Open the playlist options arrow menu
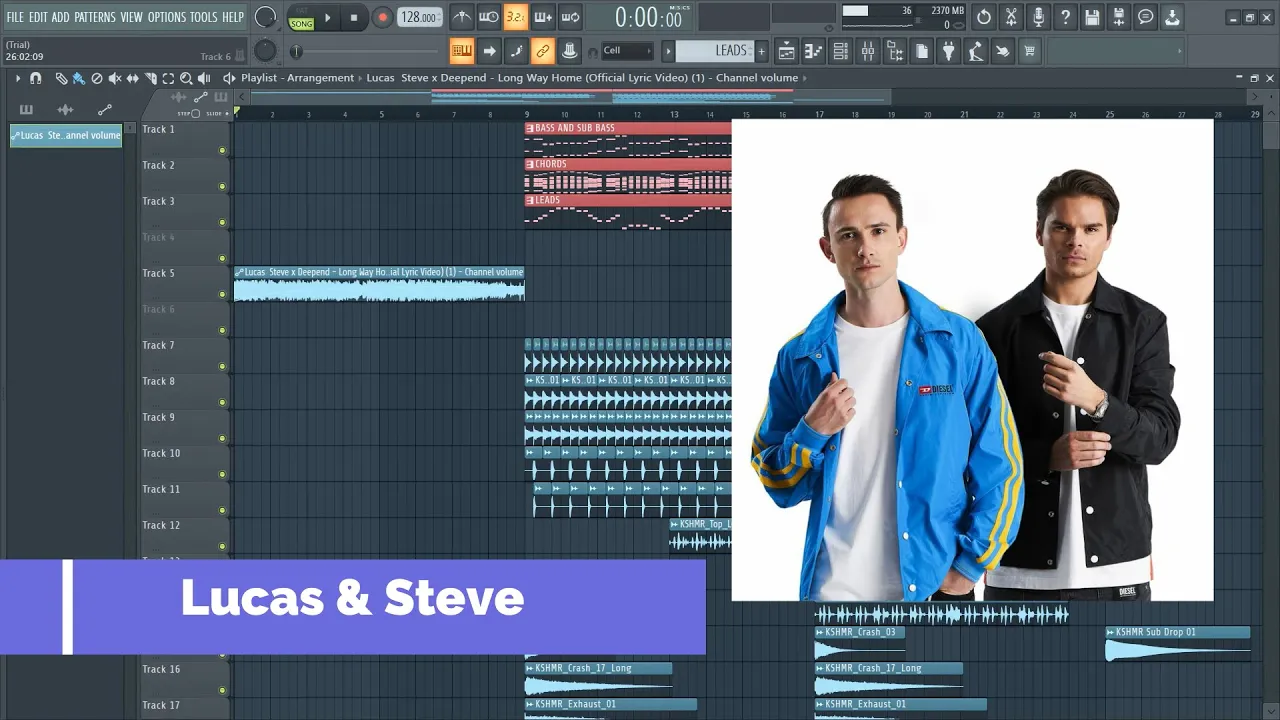This screenshot has width=1280, height=720. (17, 78)
